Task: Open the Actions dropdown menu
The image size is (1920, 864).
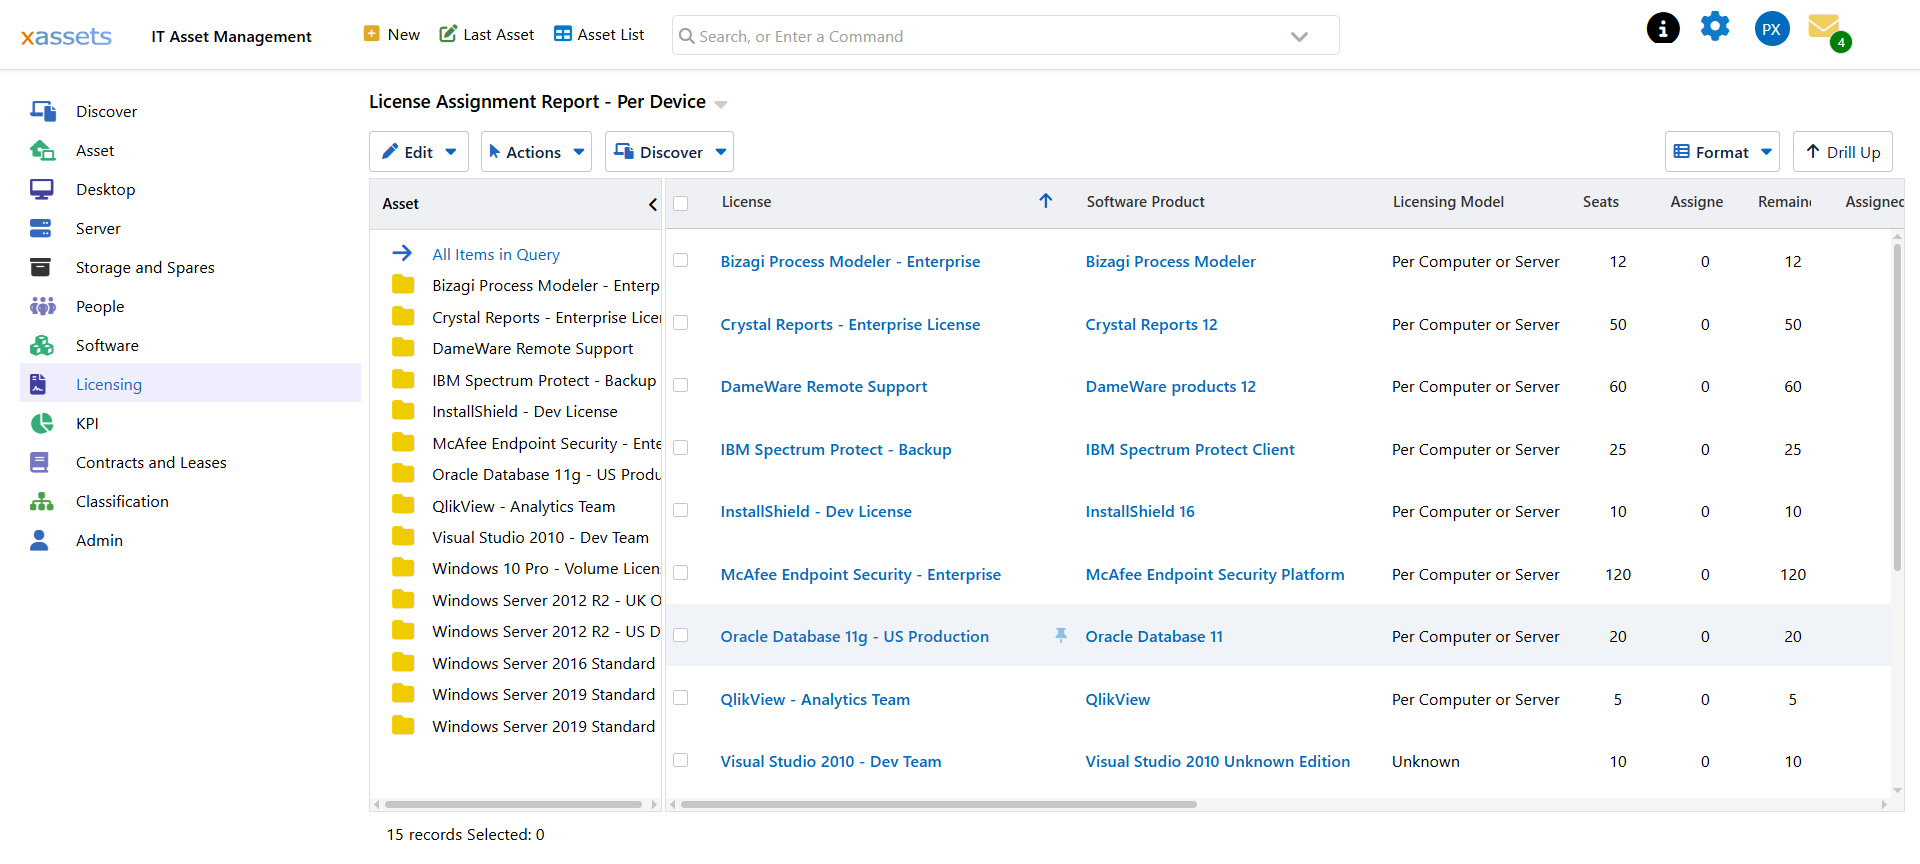Action: coord(536,152)
